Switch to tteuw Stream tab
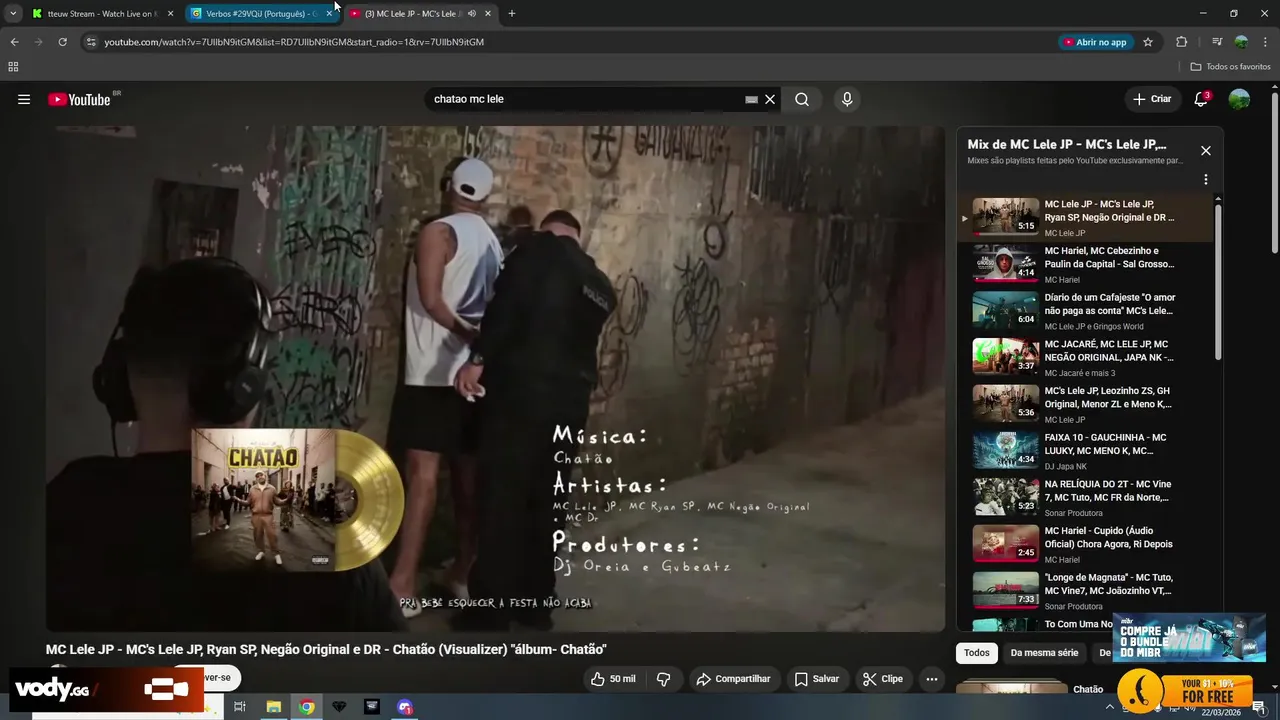The width and height of the screenshot is (1280, 720). coord(103,14)
